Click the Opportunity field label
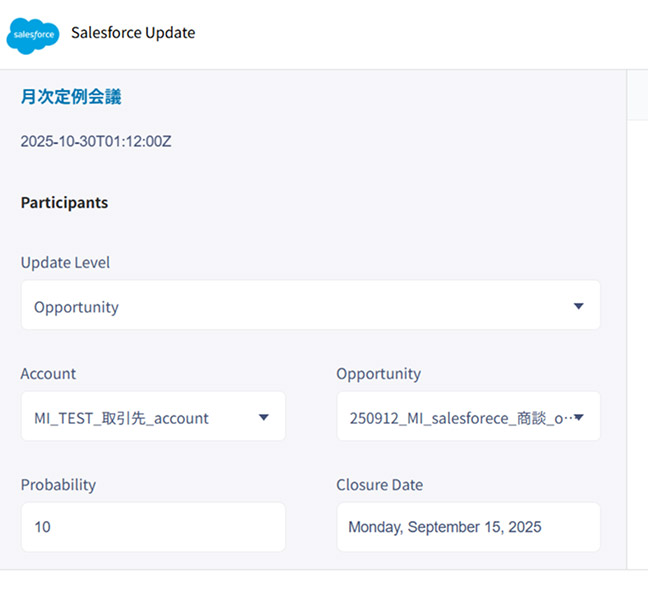This screenshot has height=608, width=648. (378, 373)
